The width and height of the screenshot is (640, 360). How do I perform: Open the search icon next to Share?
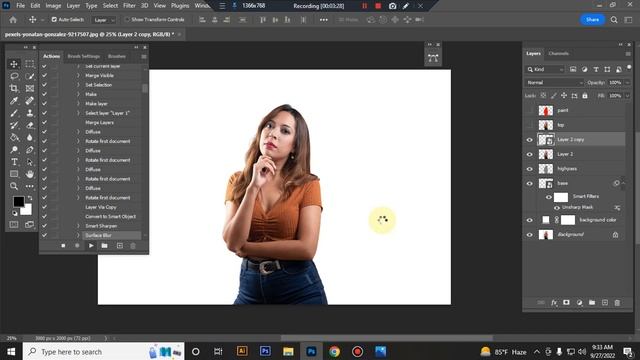pos(614,20)
